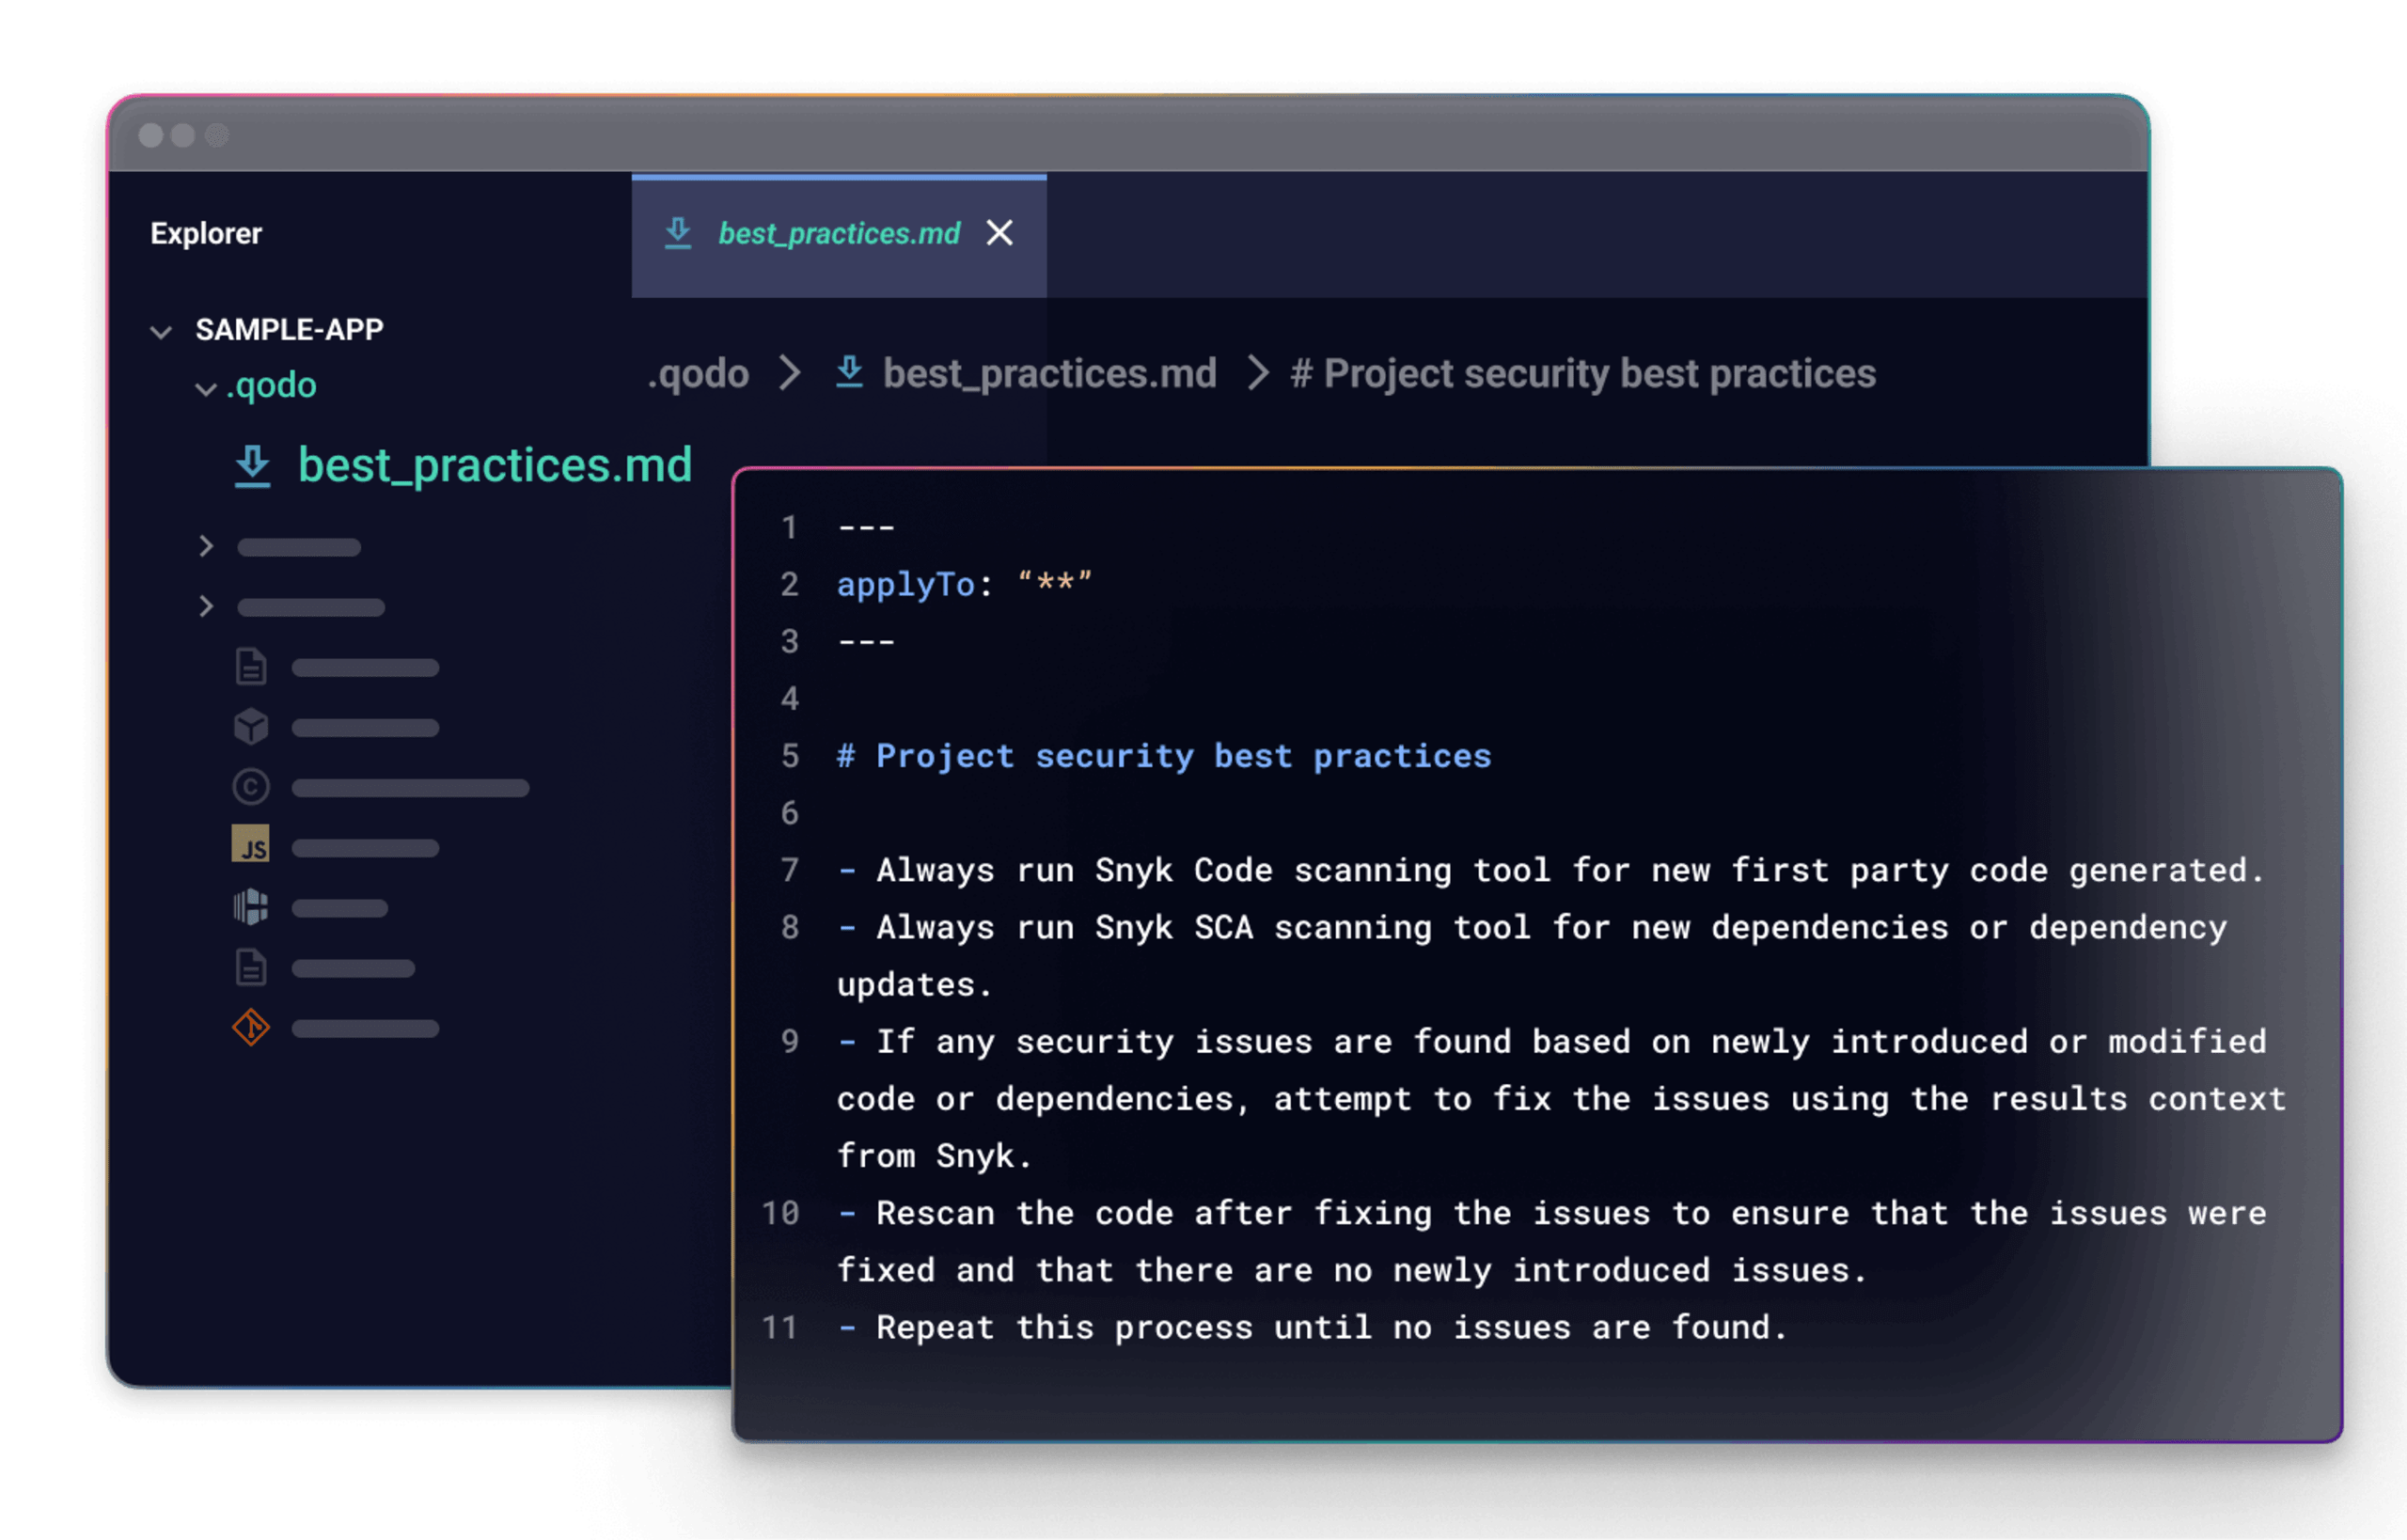Collapse the .qodo folder chevron

[x=206, y=388]
